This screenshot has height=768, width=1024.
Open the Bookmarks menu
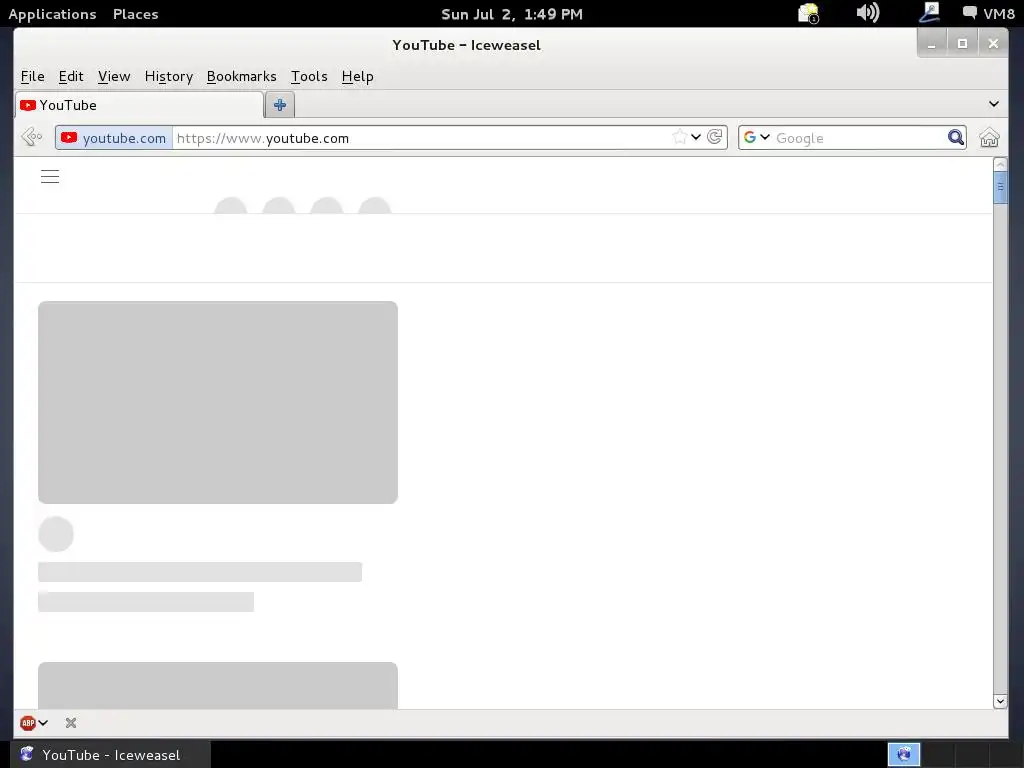point(242,76)
